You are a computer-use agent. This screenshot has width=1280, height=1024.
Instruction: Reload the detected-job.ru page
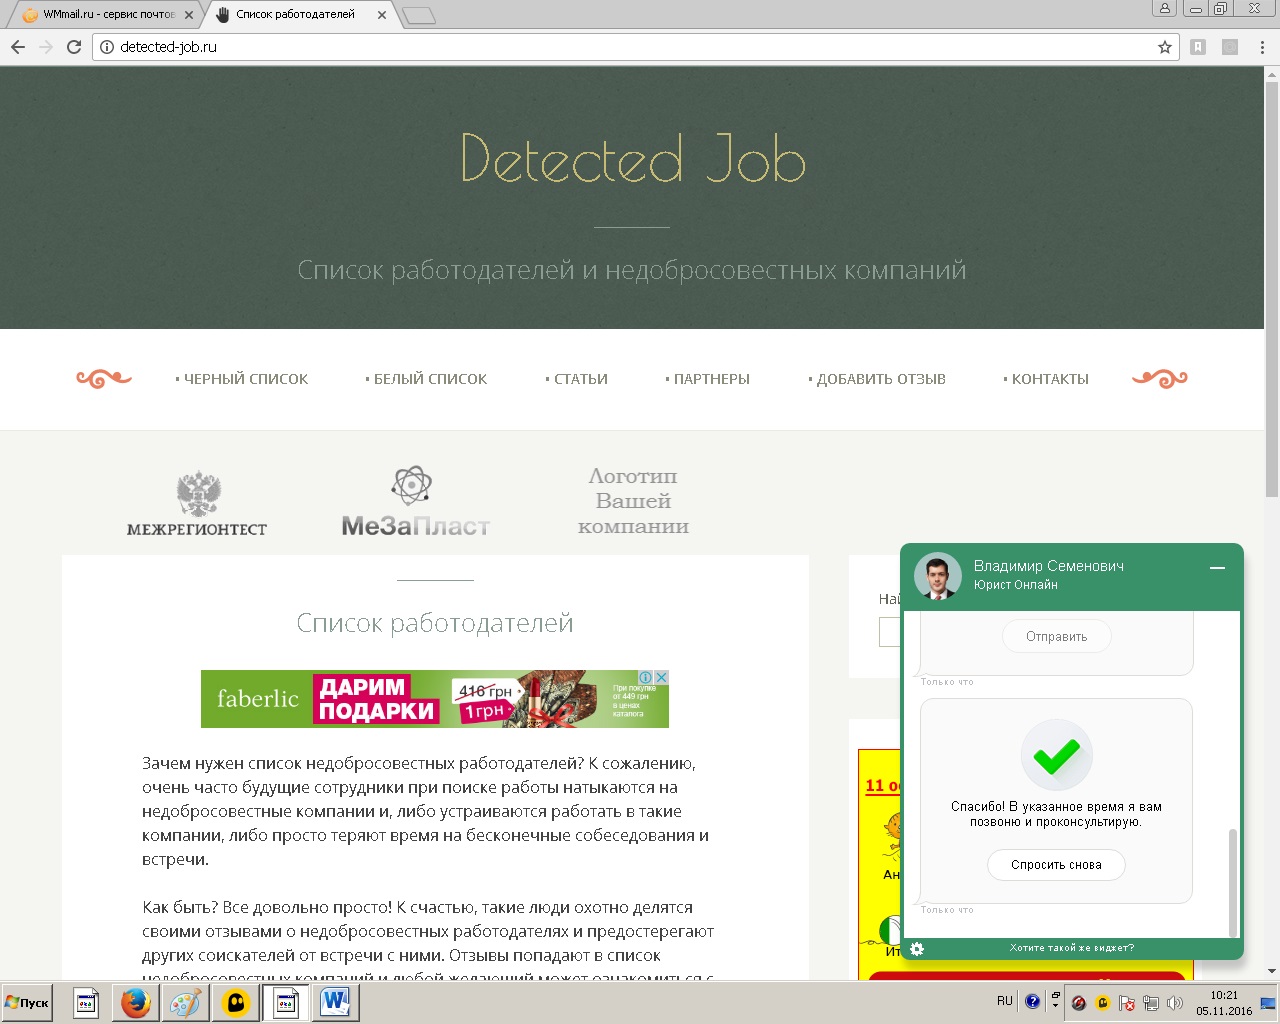click(x=74, y=47)
